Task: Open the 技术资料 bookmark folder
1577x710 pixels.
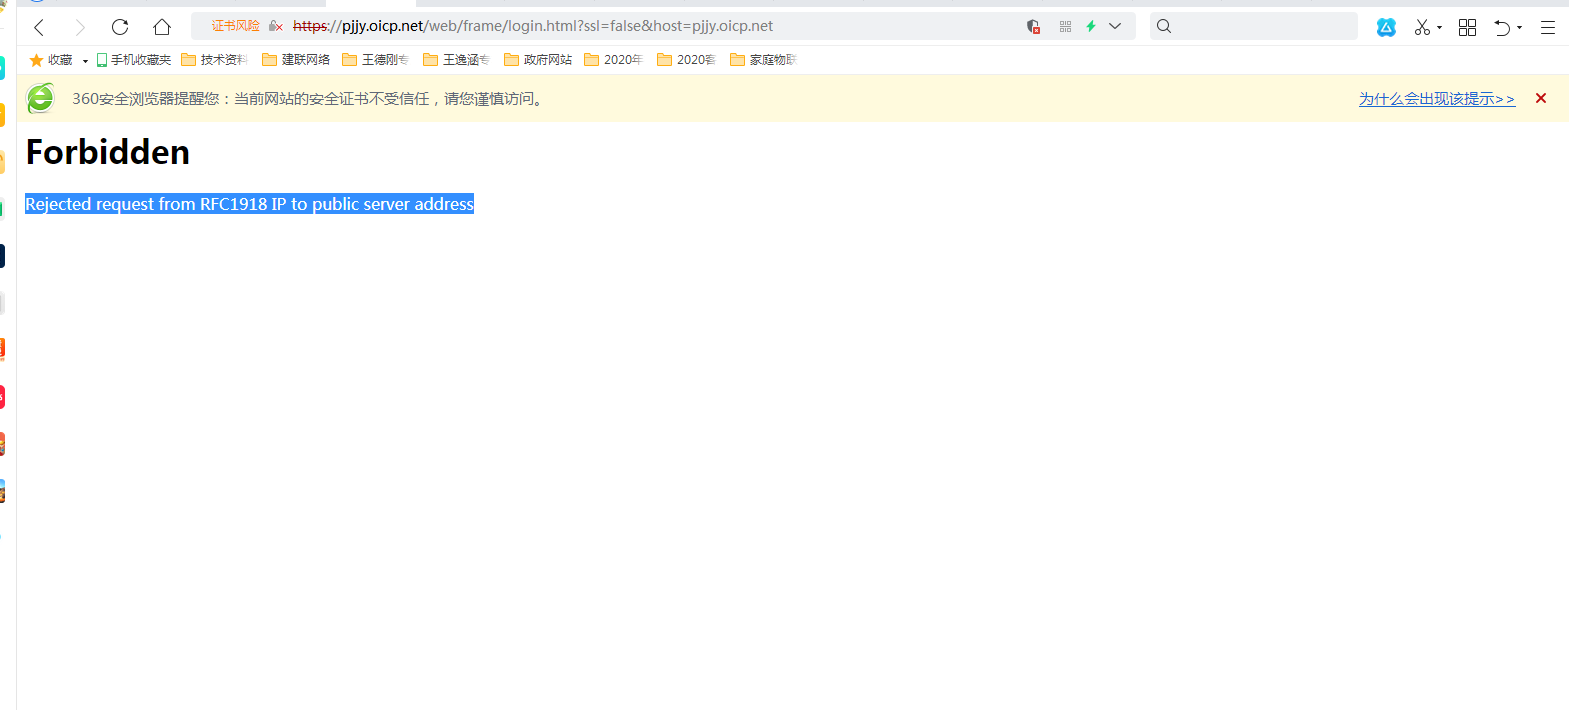Action: click(x=214, y=60)
